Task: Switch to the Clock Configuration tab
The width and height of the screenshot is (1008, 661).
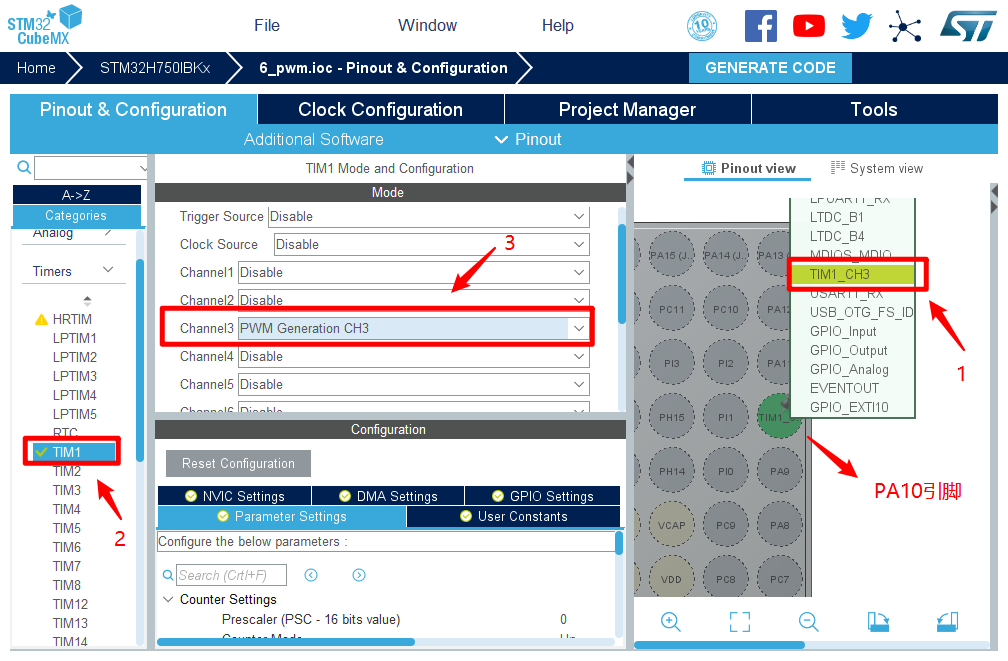Action: 380,110
